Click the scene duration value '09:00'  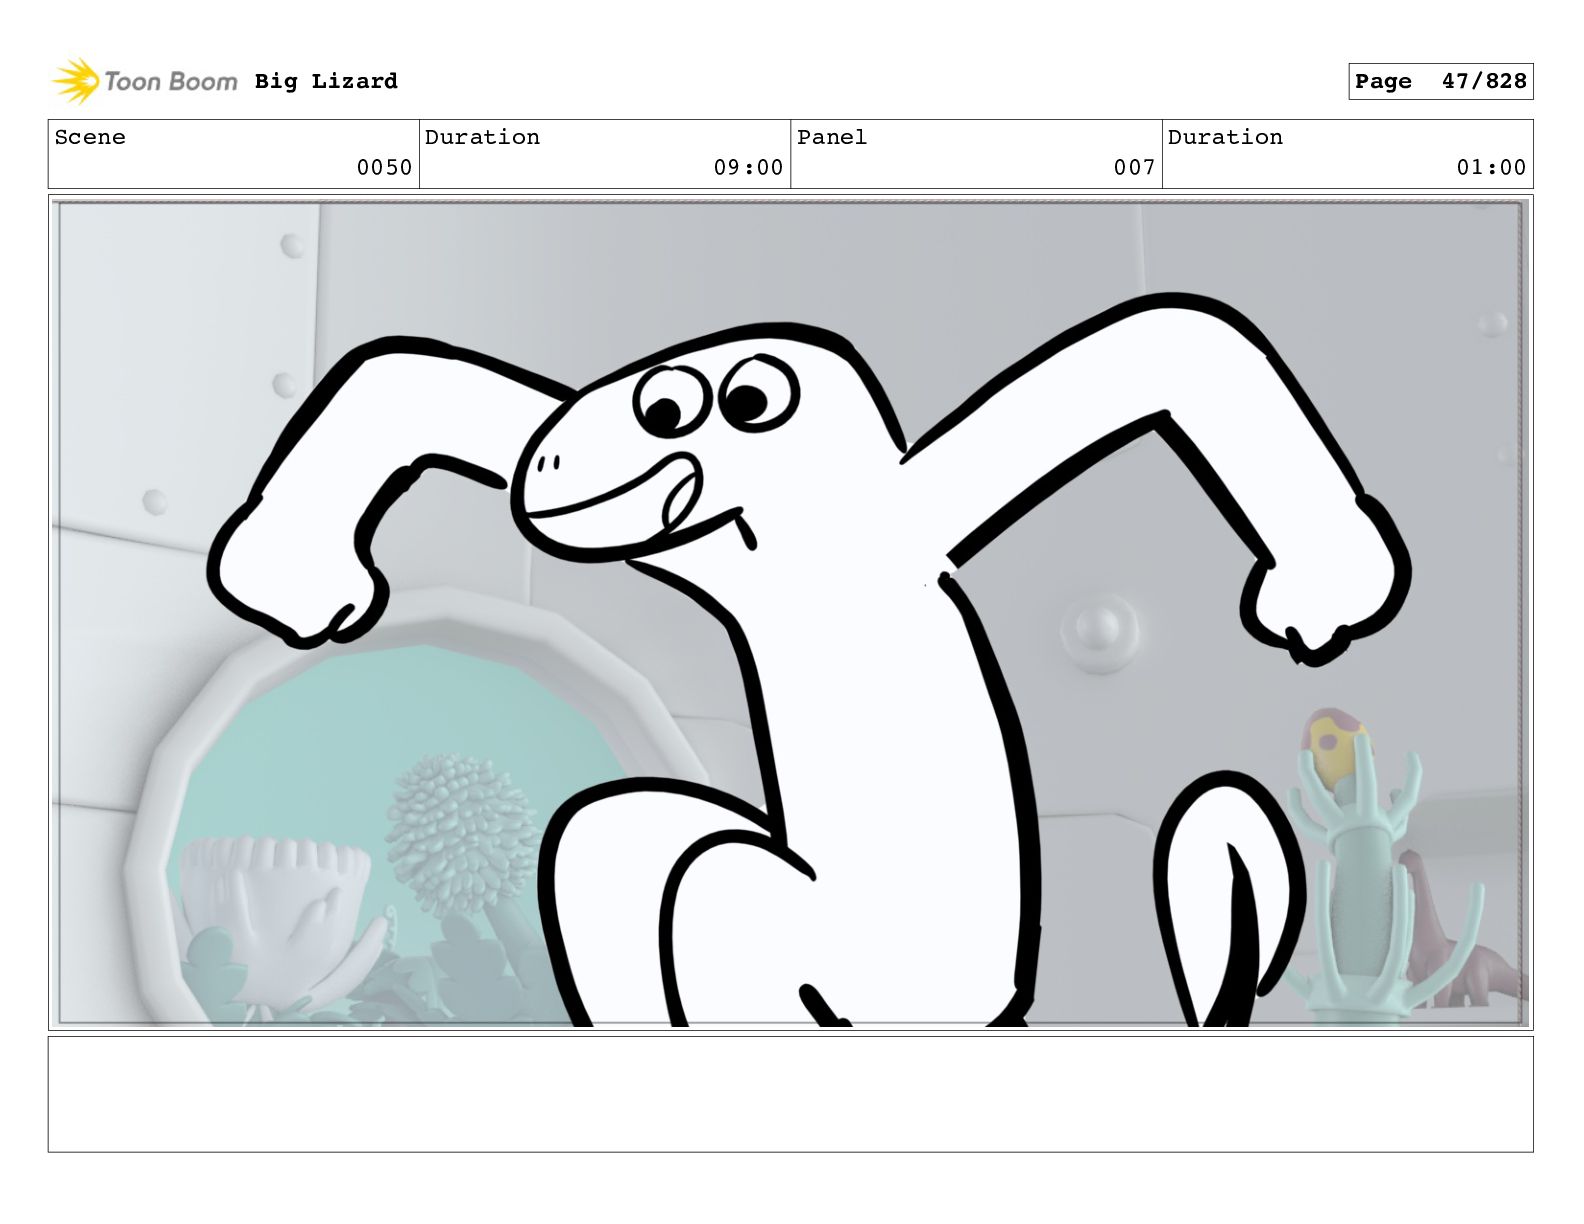tap(748, 168)
